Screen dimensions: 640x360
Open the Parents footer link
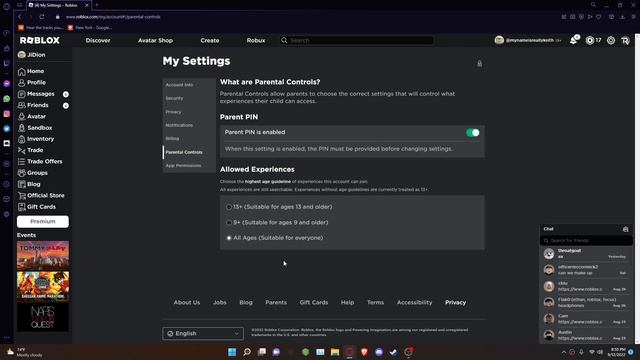tap(276, 302)
